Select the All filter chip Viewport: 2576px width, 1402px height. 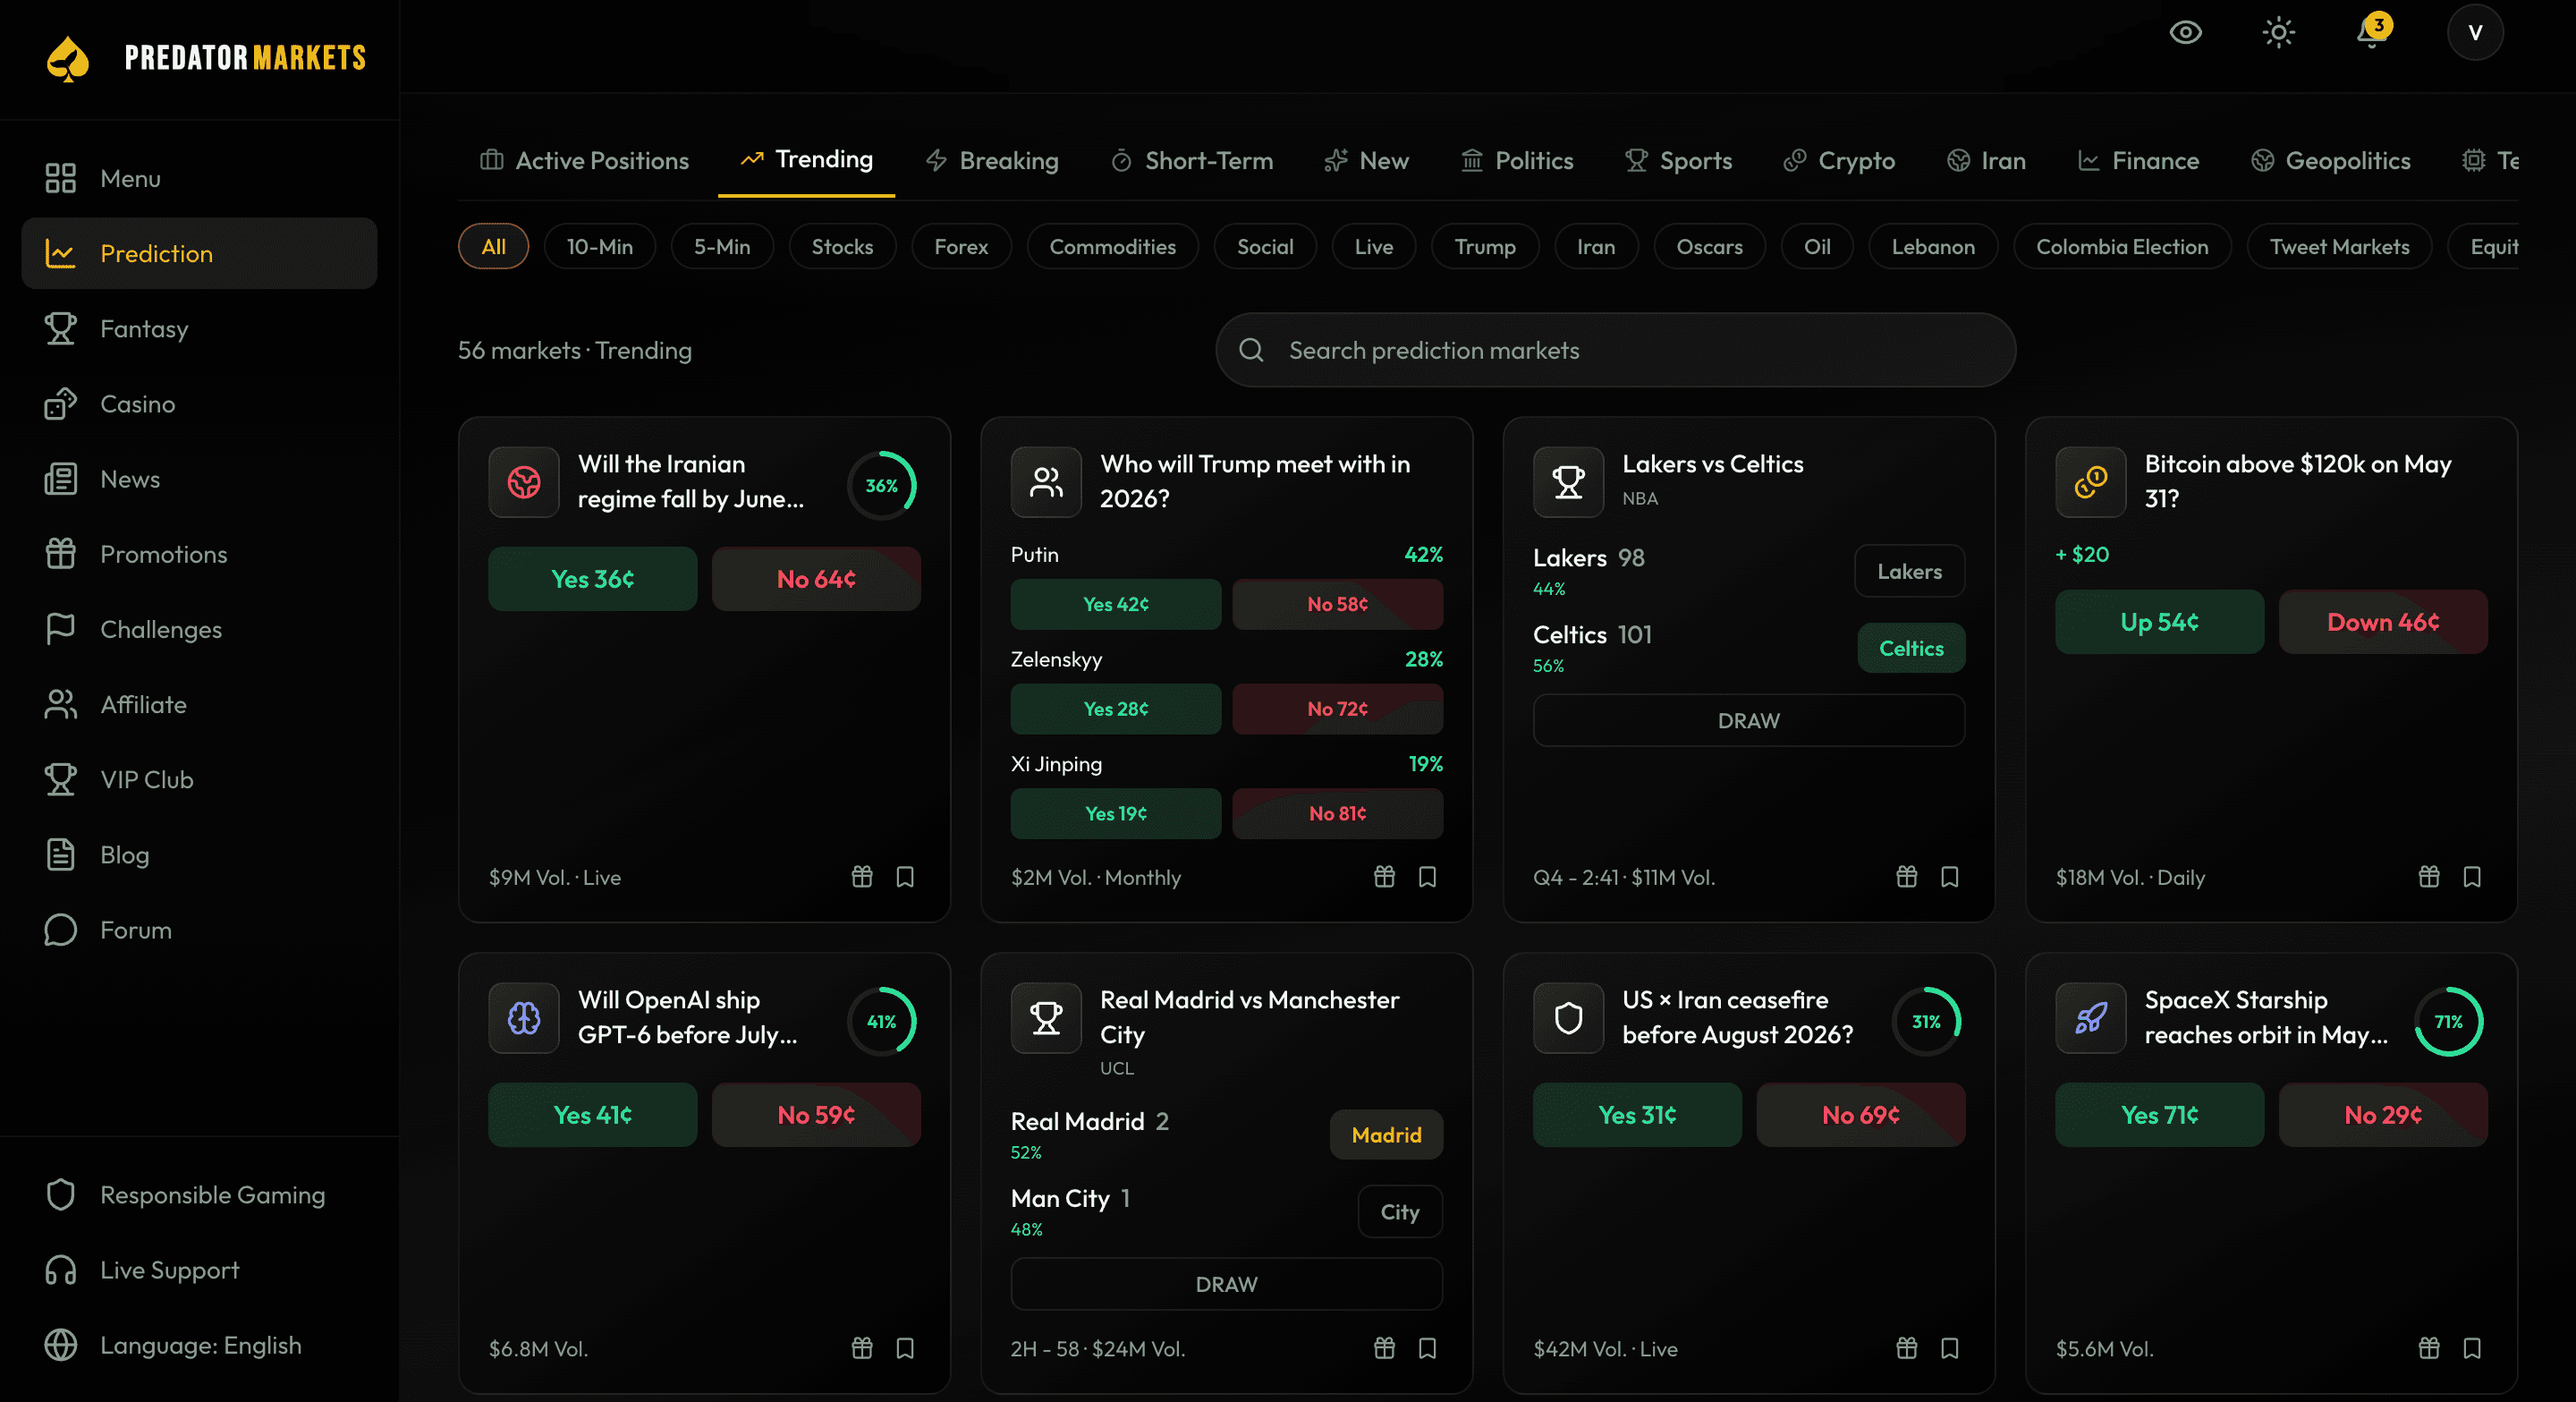point(493,246)
